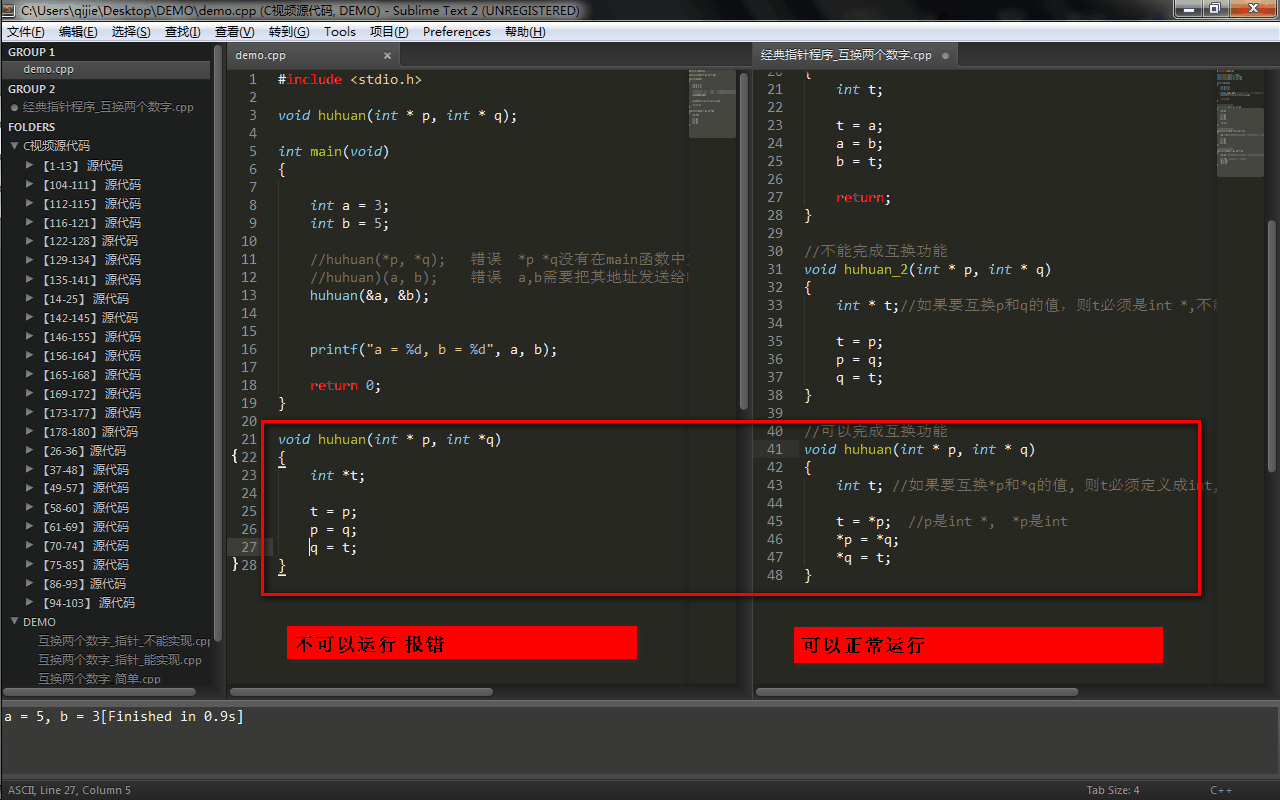This screenshot has width=1280, height=800.
Task: Expand the 【178-180】源代码 folder
Action: pyautogui.click(x=31, y=431)
